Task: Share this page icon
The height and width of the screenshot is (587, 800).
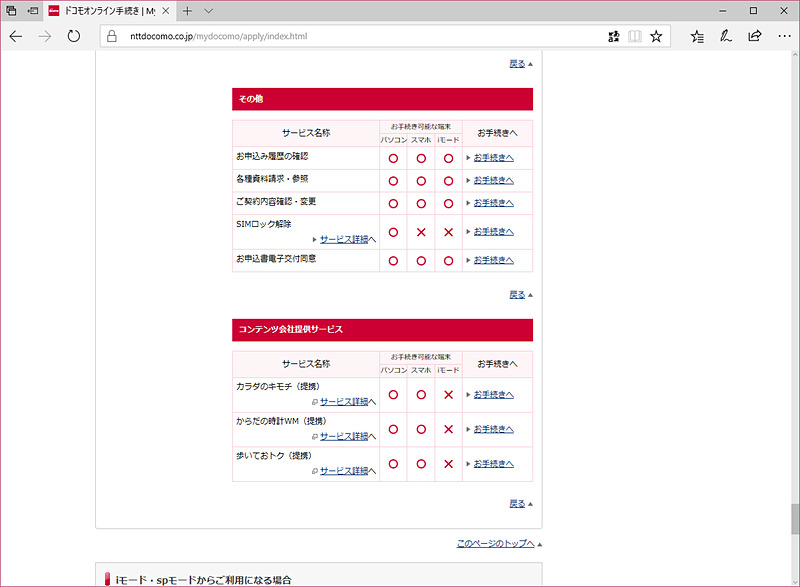Action: pyautogui.click(x=755, y=36)
